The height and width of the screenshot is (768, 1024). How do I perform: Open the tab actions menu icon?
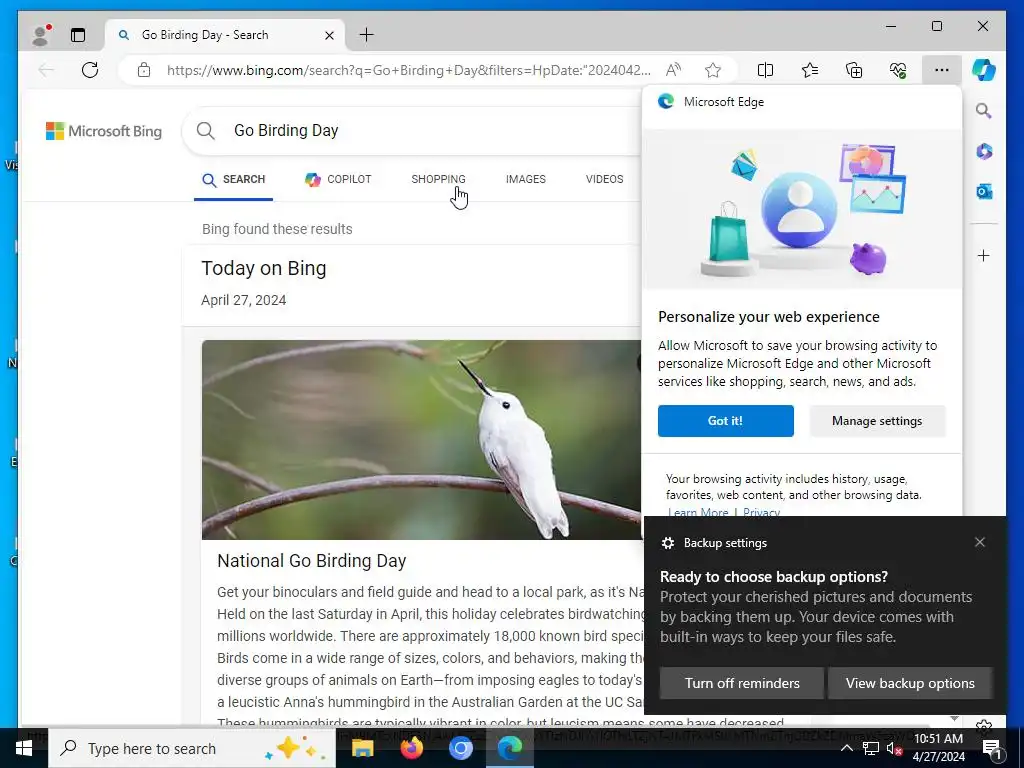coord(78,35)
